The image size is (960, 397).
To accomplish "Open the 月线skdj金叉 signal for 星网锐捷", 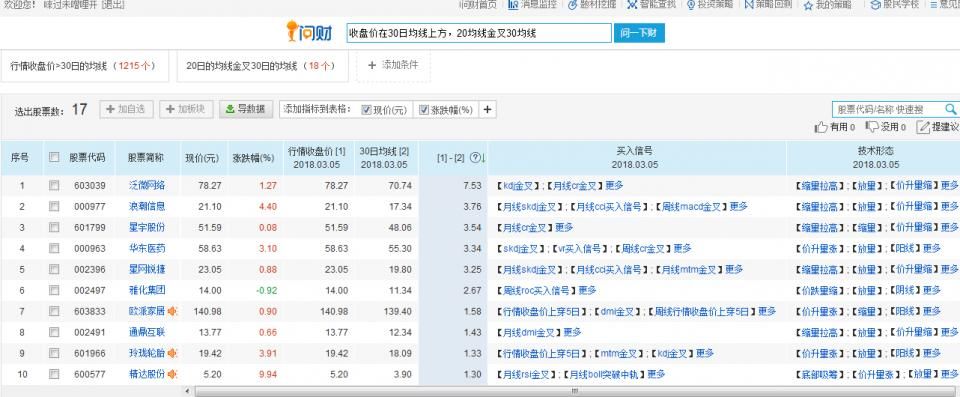I will 530,270.
